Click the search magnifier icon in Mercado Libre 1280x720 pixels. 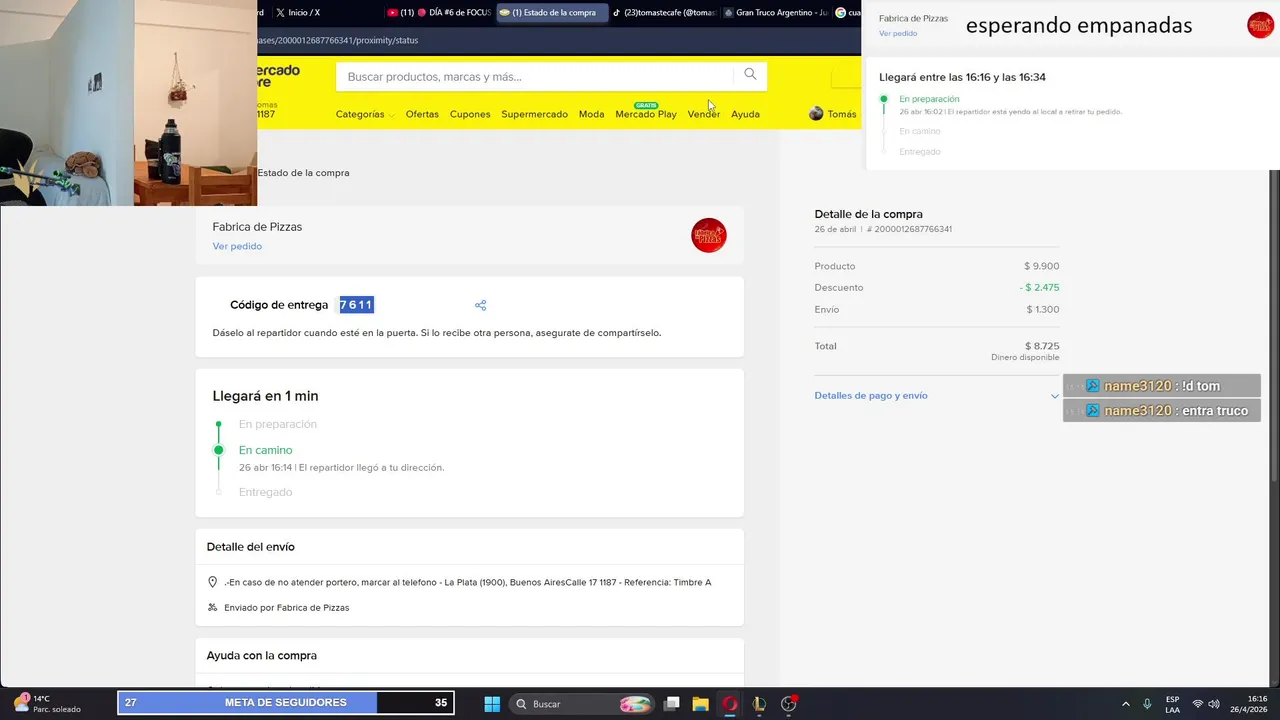point(750,75)
